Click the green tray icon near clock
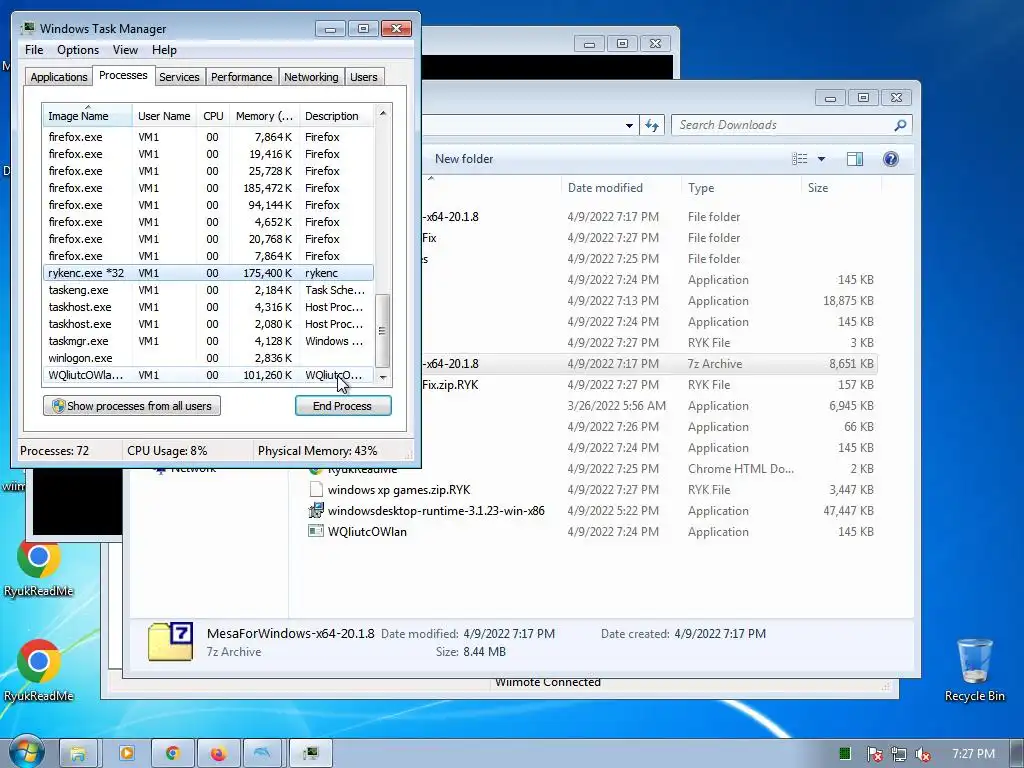This screenshot has width=1024, height=768. [845, 754]
